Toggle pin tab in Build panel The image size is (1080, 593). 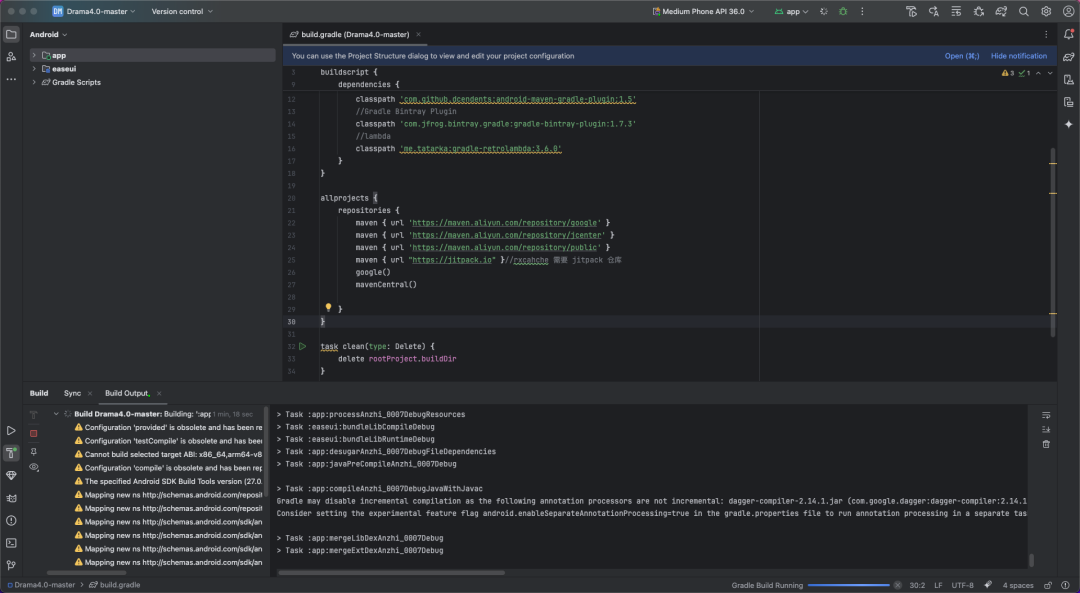[33, 451]
